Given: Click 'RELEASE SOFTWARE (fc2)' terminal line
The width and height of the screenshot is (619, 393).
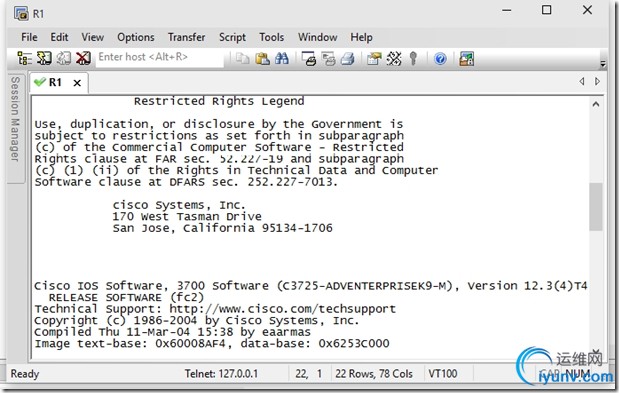Looking at the screenshot, I should (126, 297).
